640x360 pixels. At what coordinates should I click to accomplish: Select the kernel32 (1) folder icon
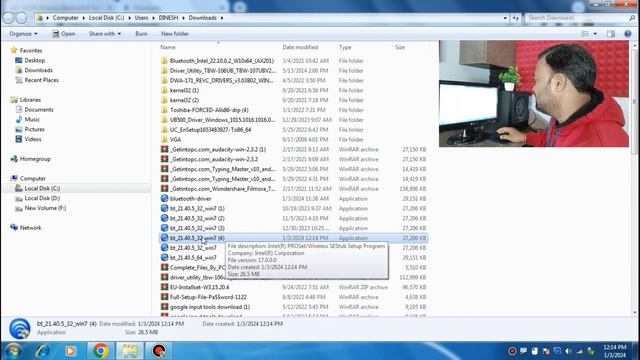pyautogui.click(x=164, y=90)
